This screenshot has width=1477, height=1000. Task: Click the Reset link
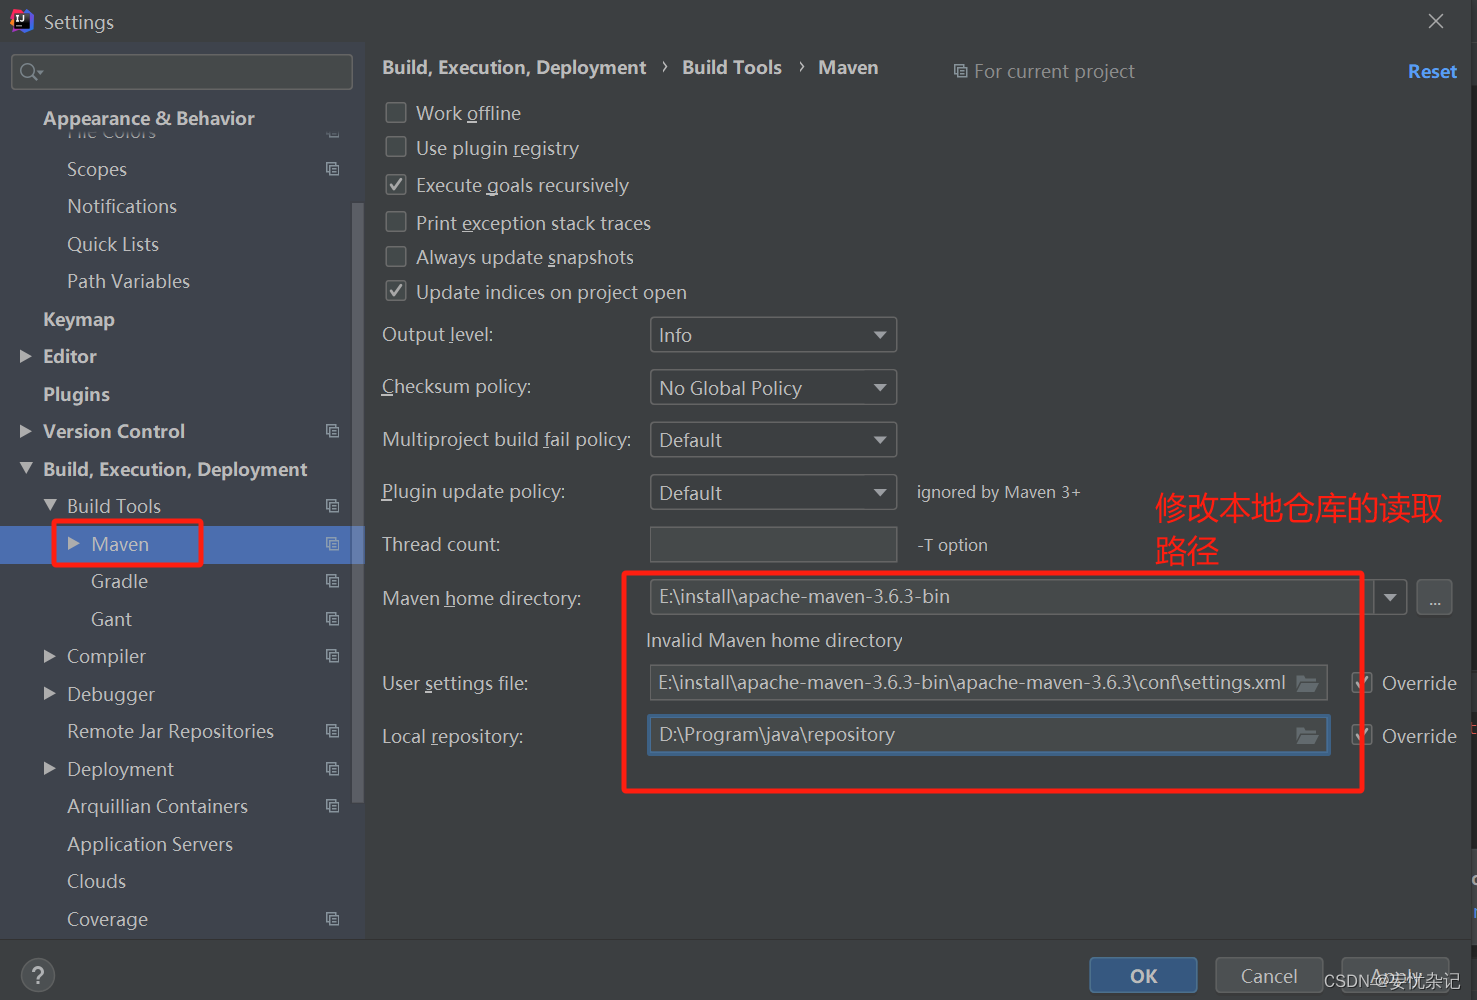(x=1432, y=71)
